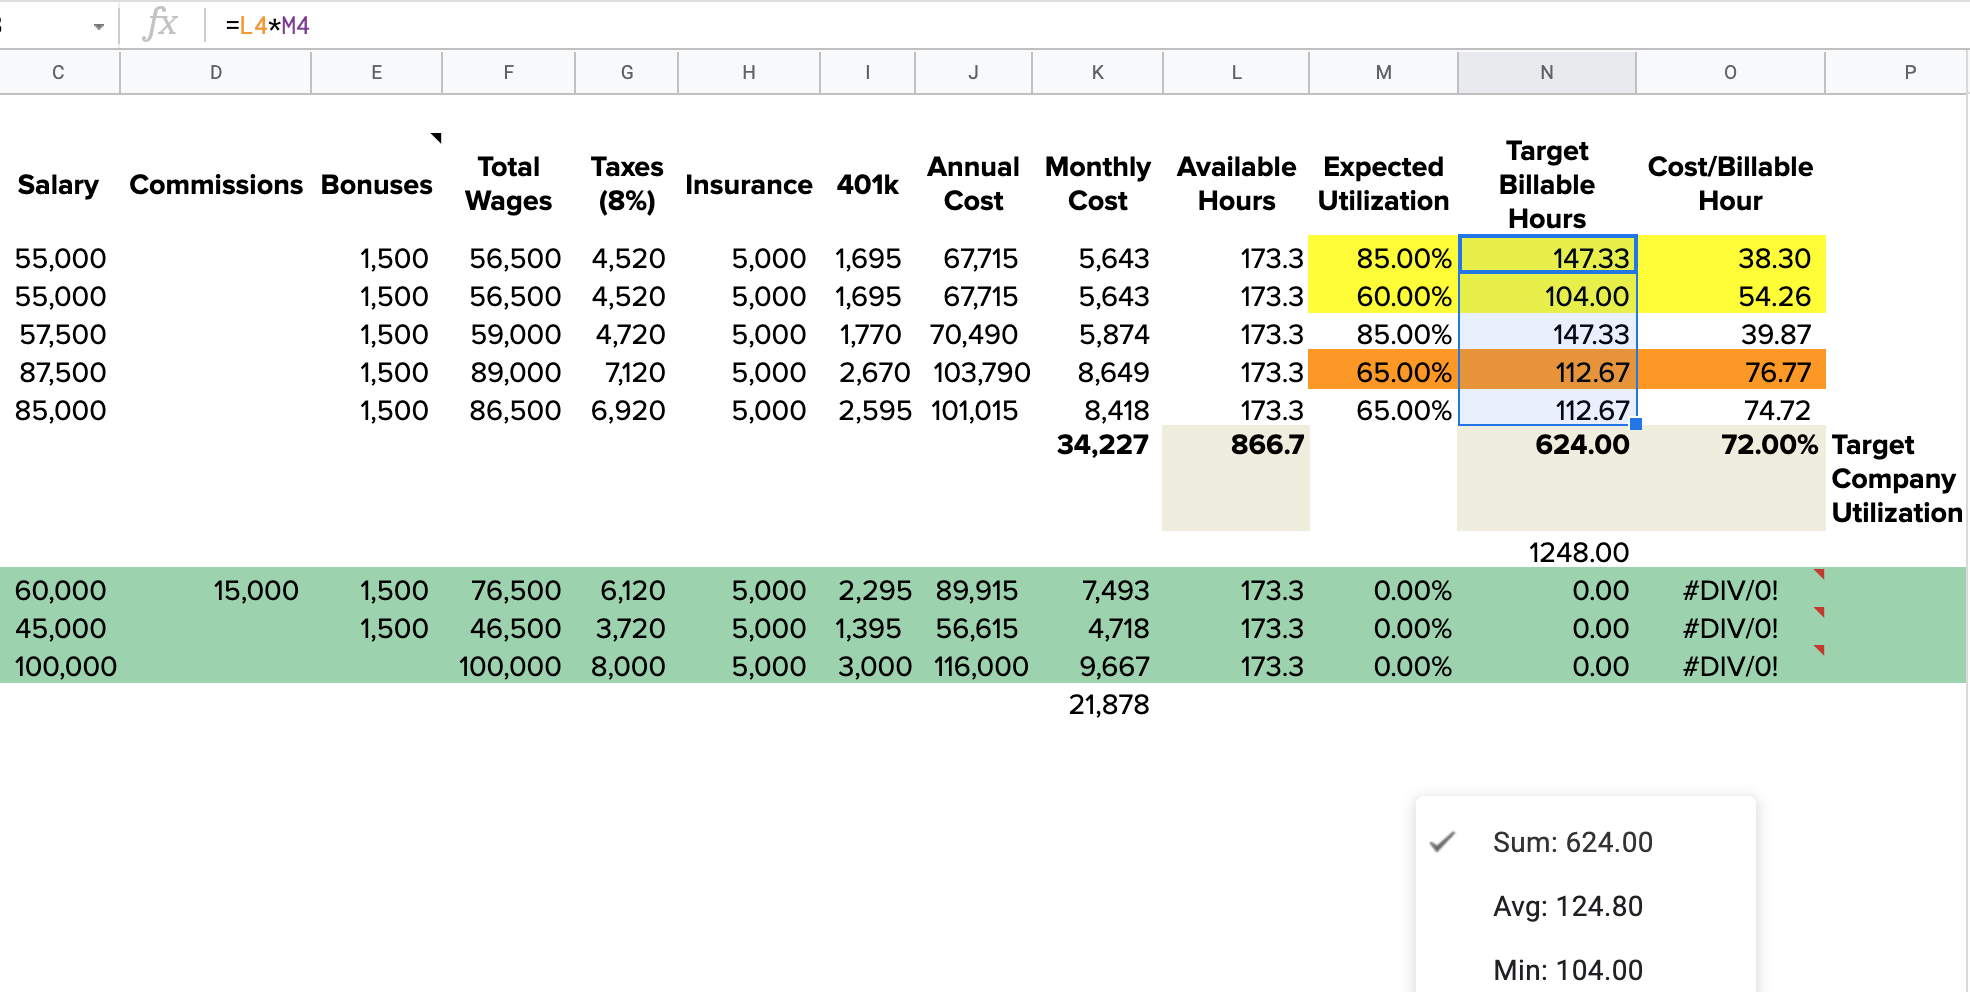The width and height of the screenshot is (1970, 992).
Task: Select the salary cell 45,000
Action: tap(59, 628)
